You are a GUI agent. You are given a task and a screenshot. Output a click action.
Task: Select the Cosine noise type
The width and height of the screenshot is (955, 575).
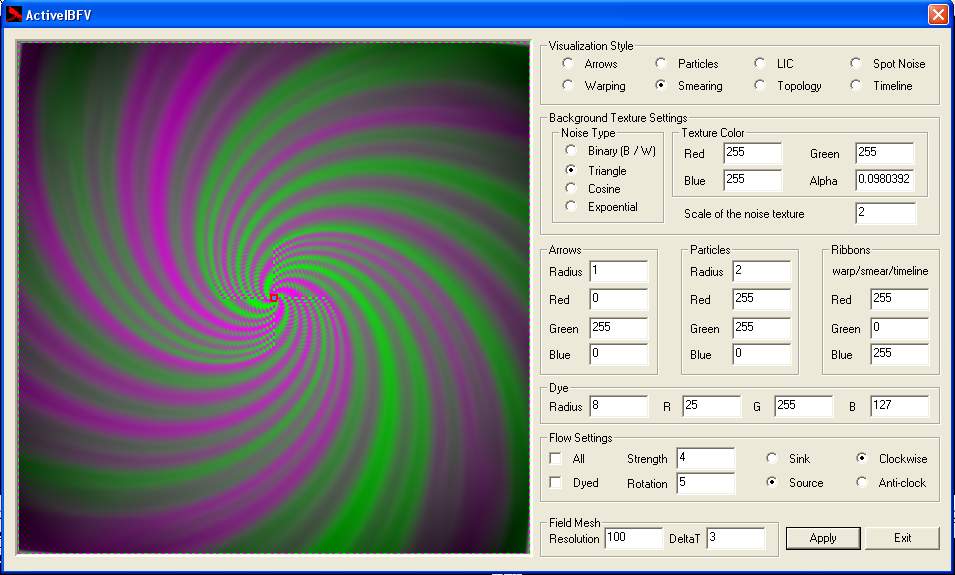click(x=571, y=189)
